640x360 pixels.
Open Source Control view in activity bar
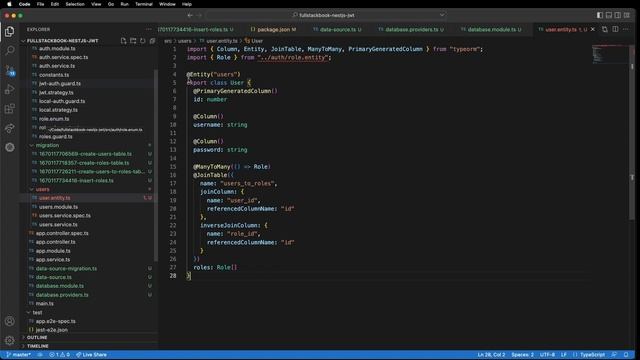pyautogui.click(x=9, y=70)
